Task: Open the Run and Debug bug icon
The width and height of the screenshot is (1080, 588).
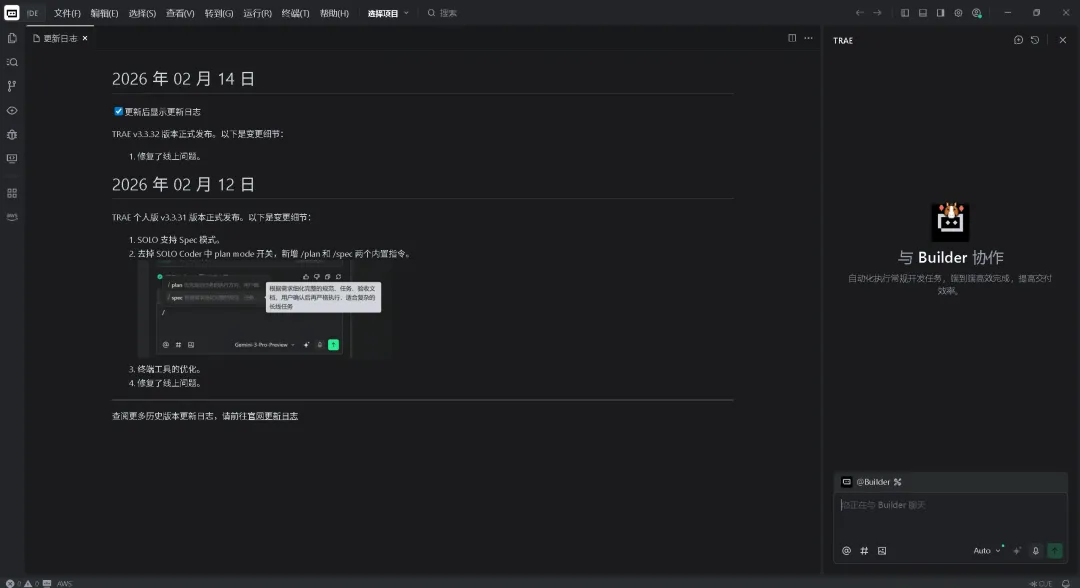Action: 12,134
